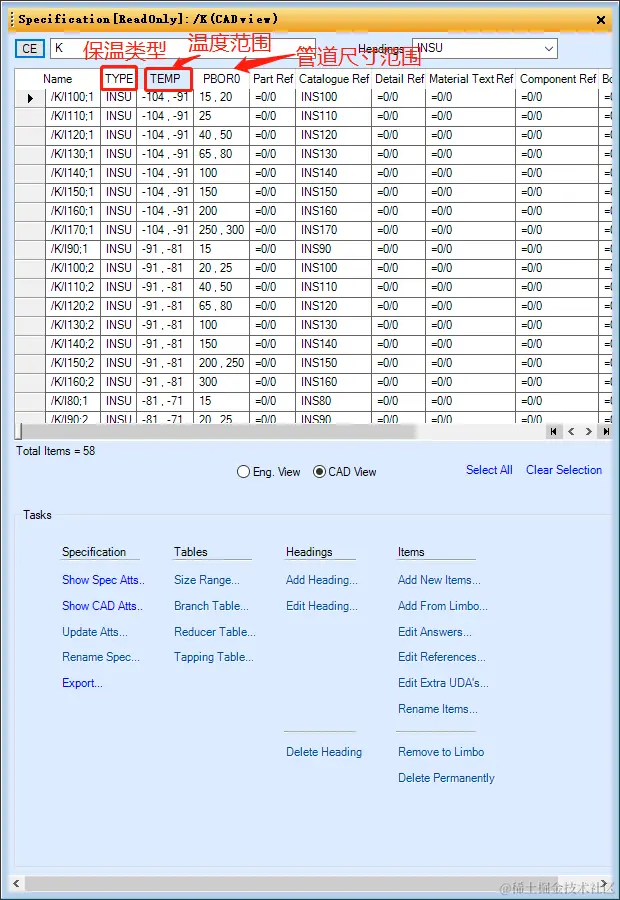Open the Size Range... table

tap(207, 580)
